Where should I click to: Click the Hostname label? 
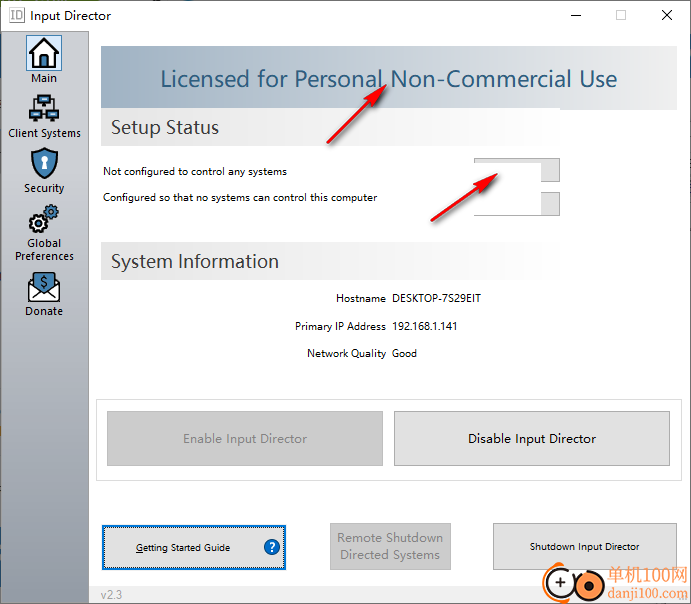coord(361,298)
